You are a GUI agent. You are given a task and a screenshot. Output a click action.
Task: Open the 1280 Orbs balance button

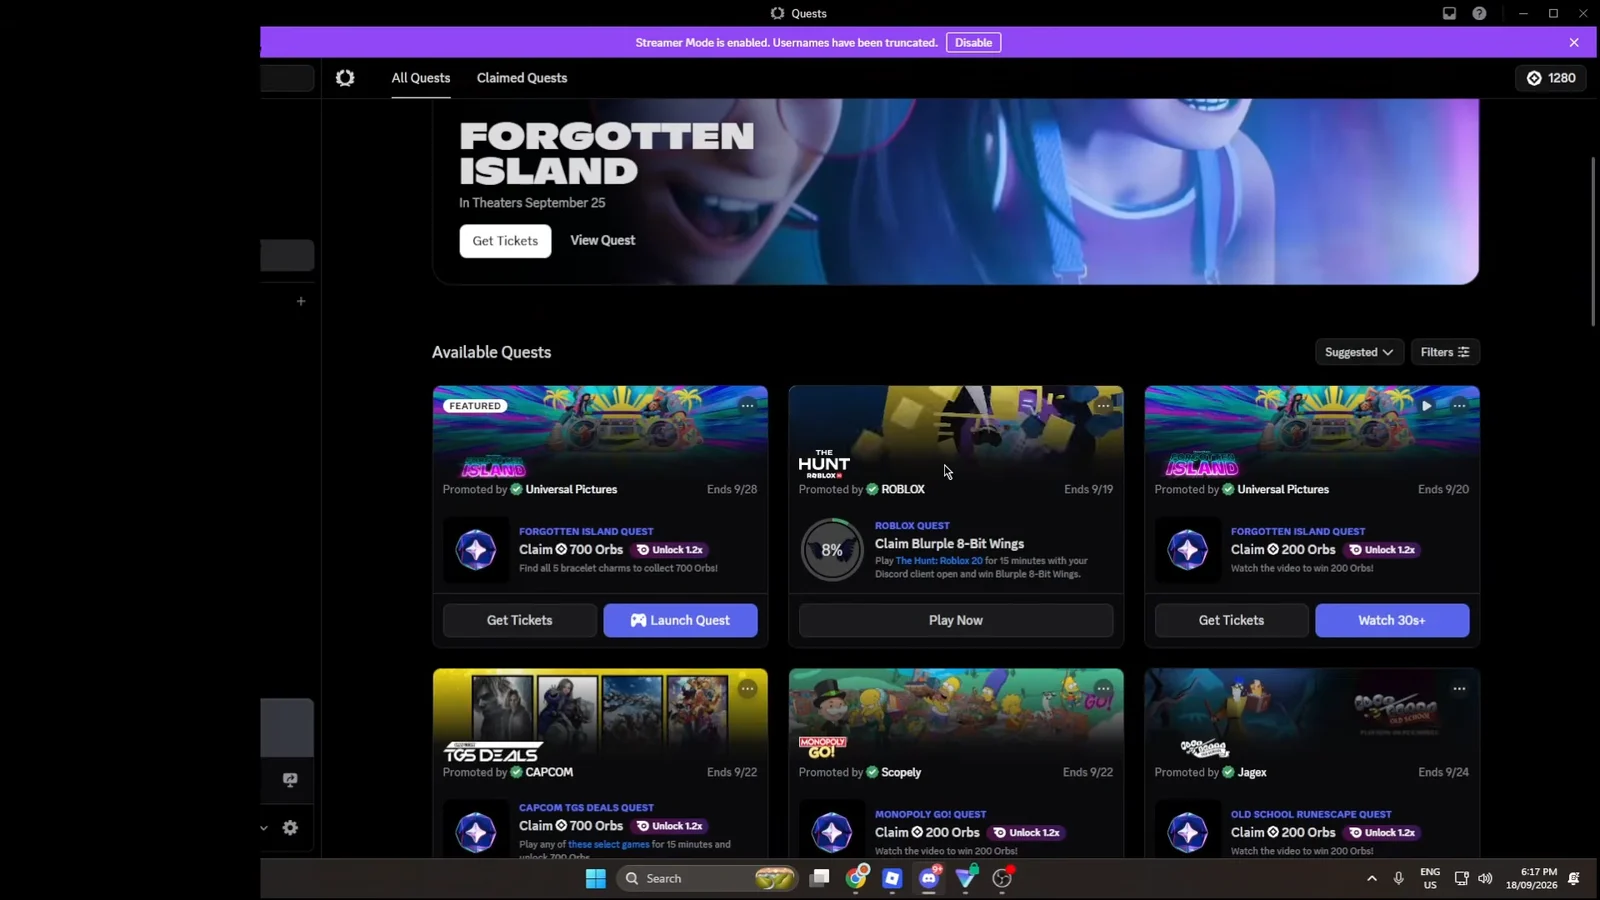point(1551,78)
